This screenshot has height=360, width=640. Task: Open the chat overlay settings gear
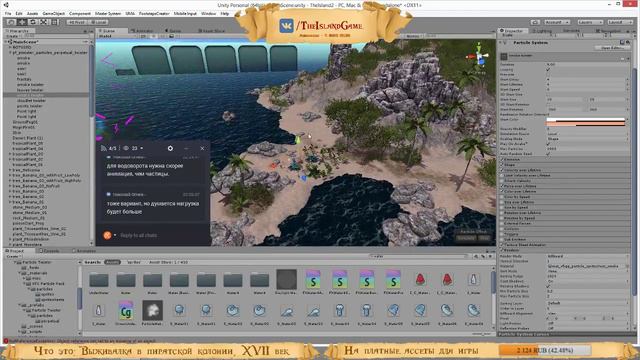(170, 148)
